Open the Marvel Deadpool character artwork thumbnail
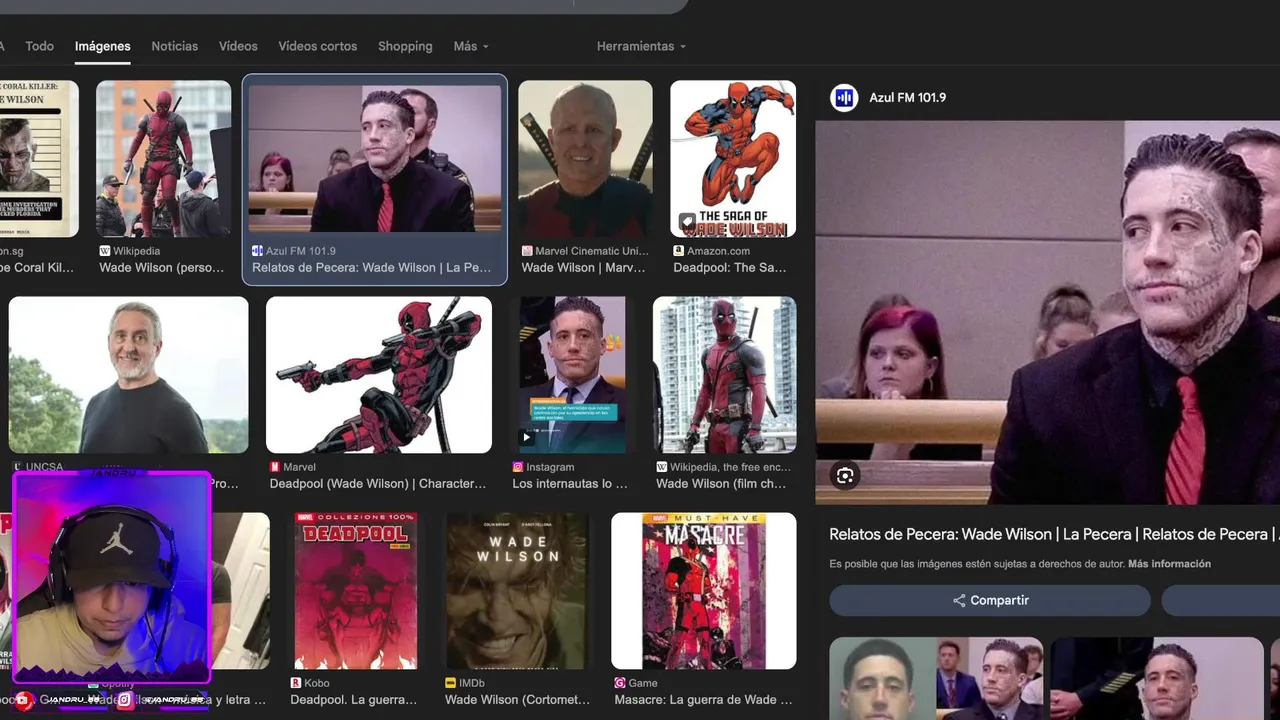Image resolution: width=1280 pixels, height=720 pixels. pos(379,375)
